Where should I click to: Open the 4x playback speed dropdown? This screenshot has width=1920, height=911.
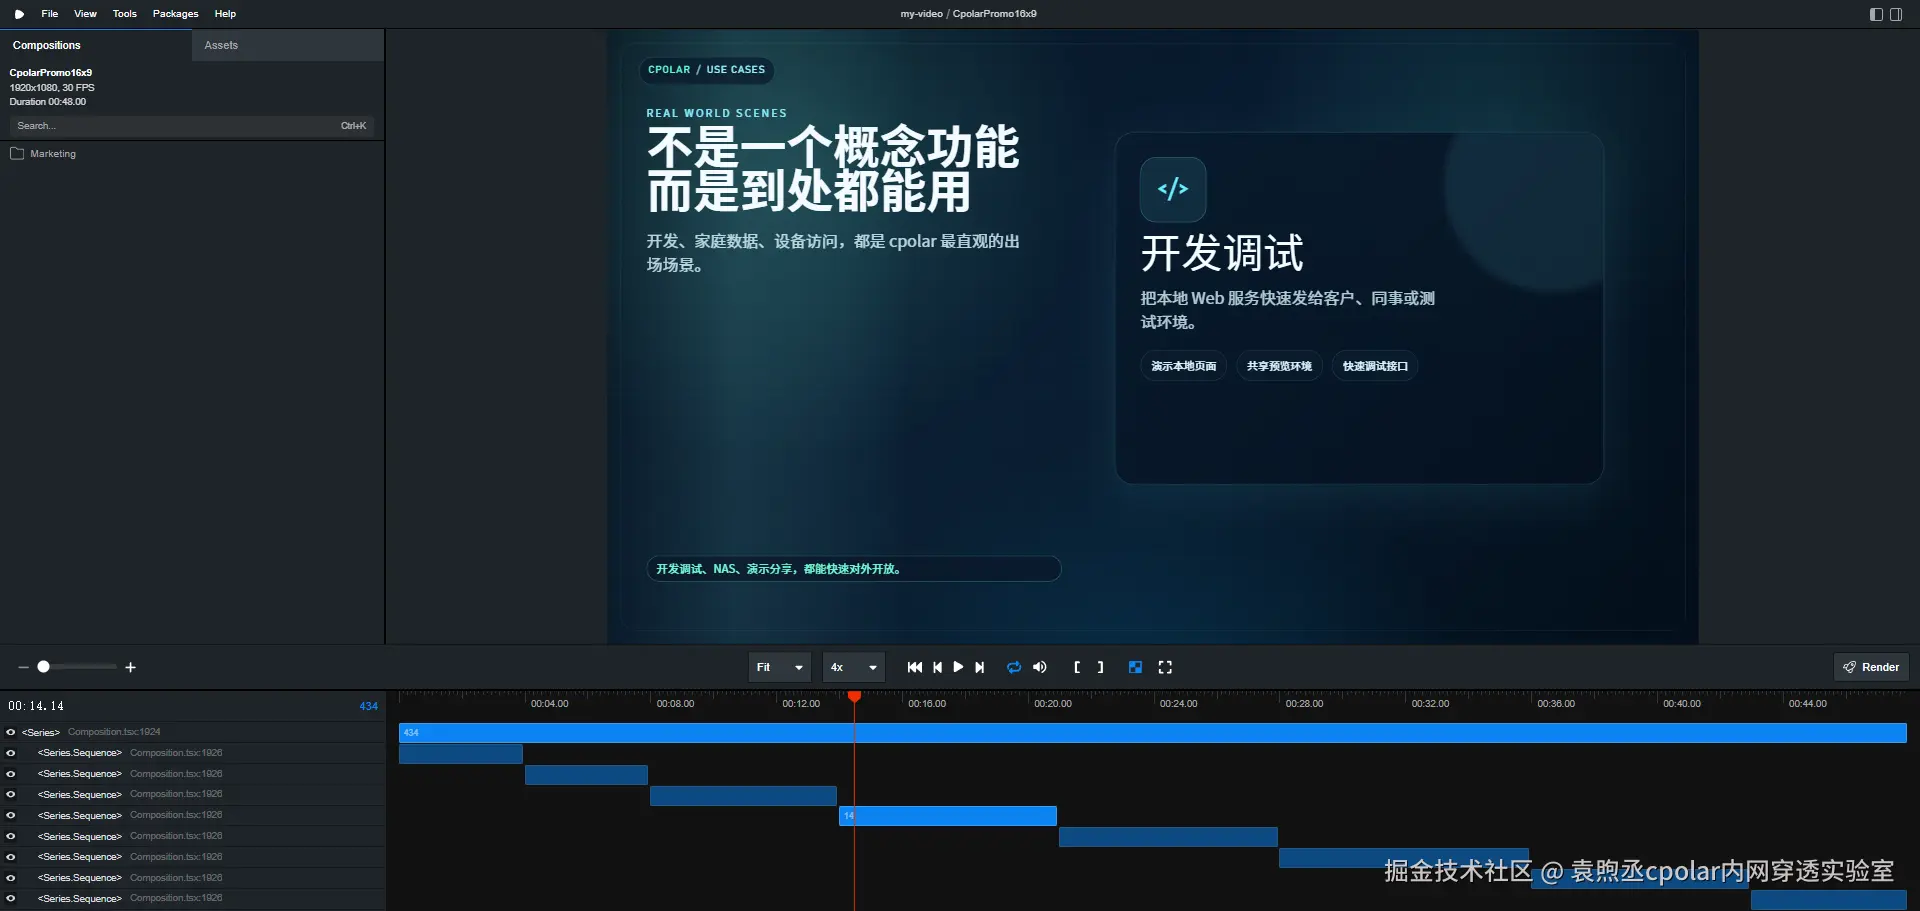point(854,667)
